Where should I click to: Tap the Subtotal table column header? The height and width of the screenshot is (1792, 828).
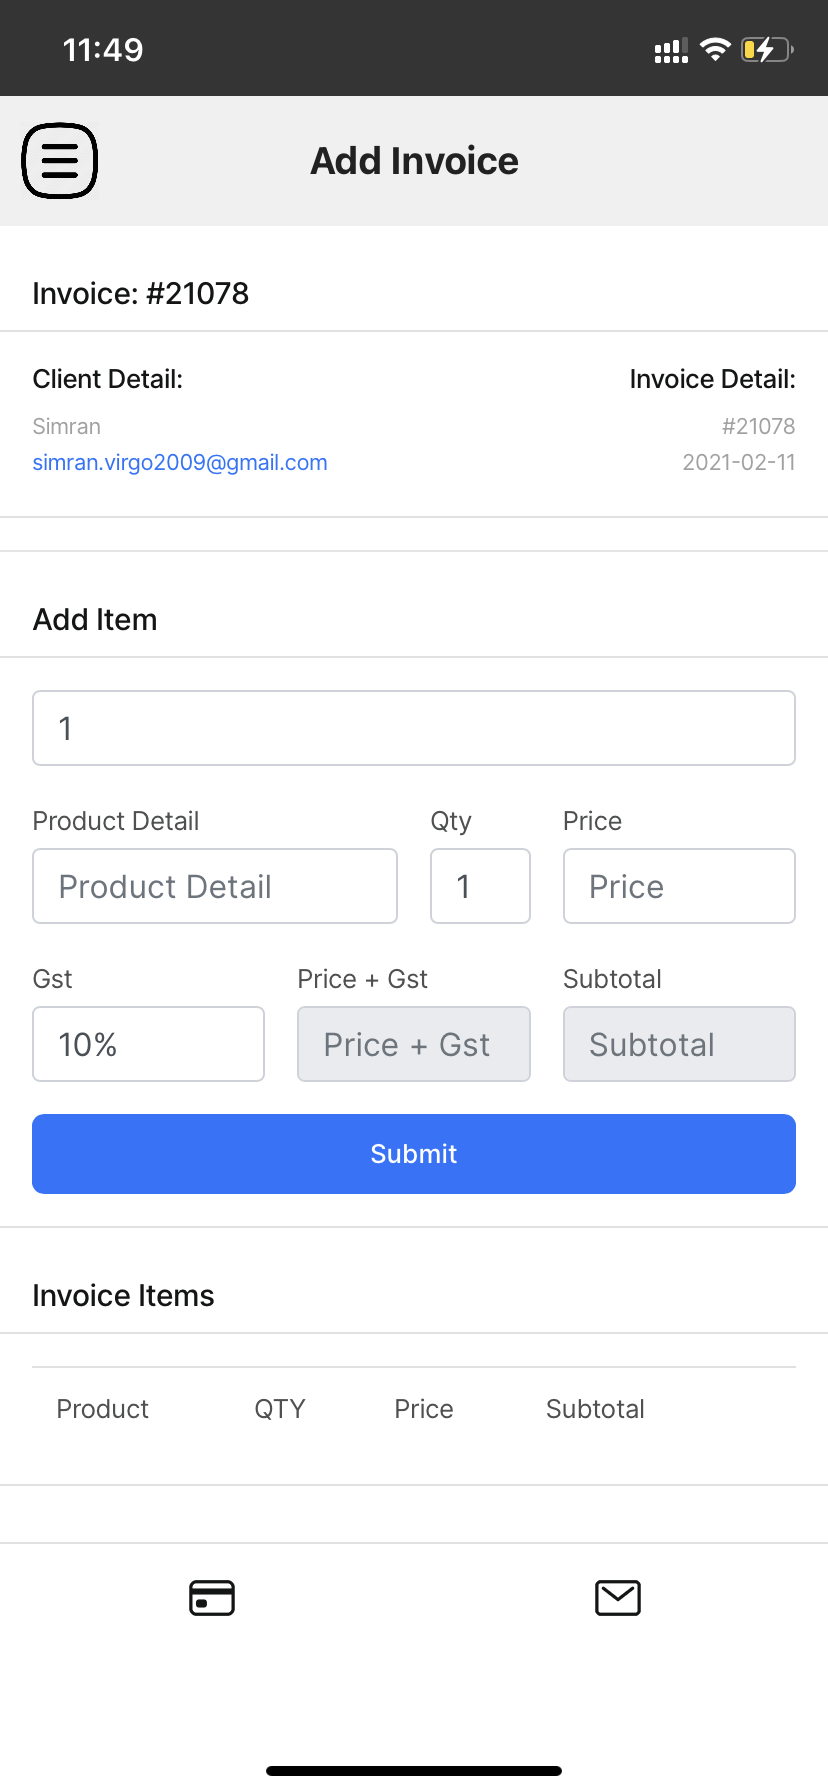point(595,1409)
